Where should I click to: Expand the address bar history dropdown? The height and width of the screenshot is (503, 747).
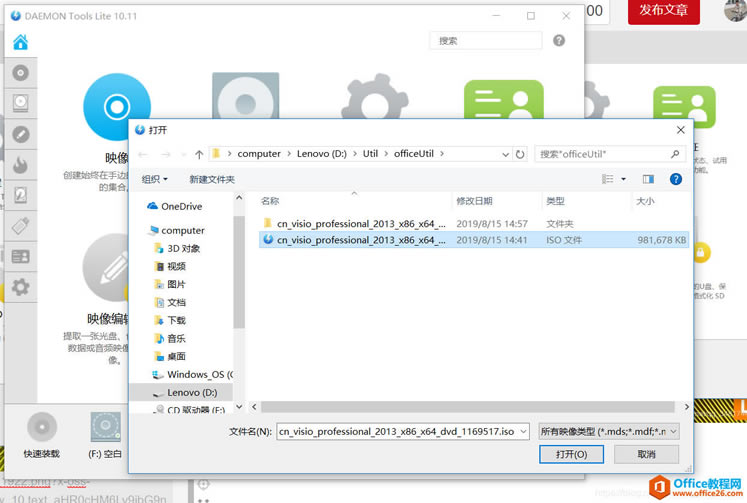pyautogui.click(x=505, y=154)
